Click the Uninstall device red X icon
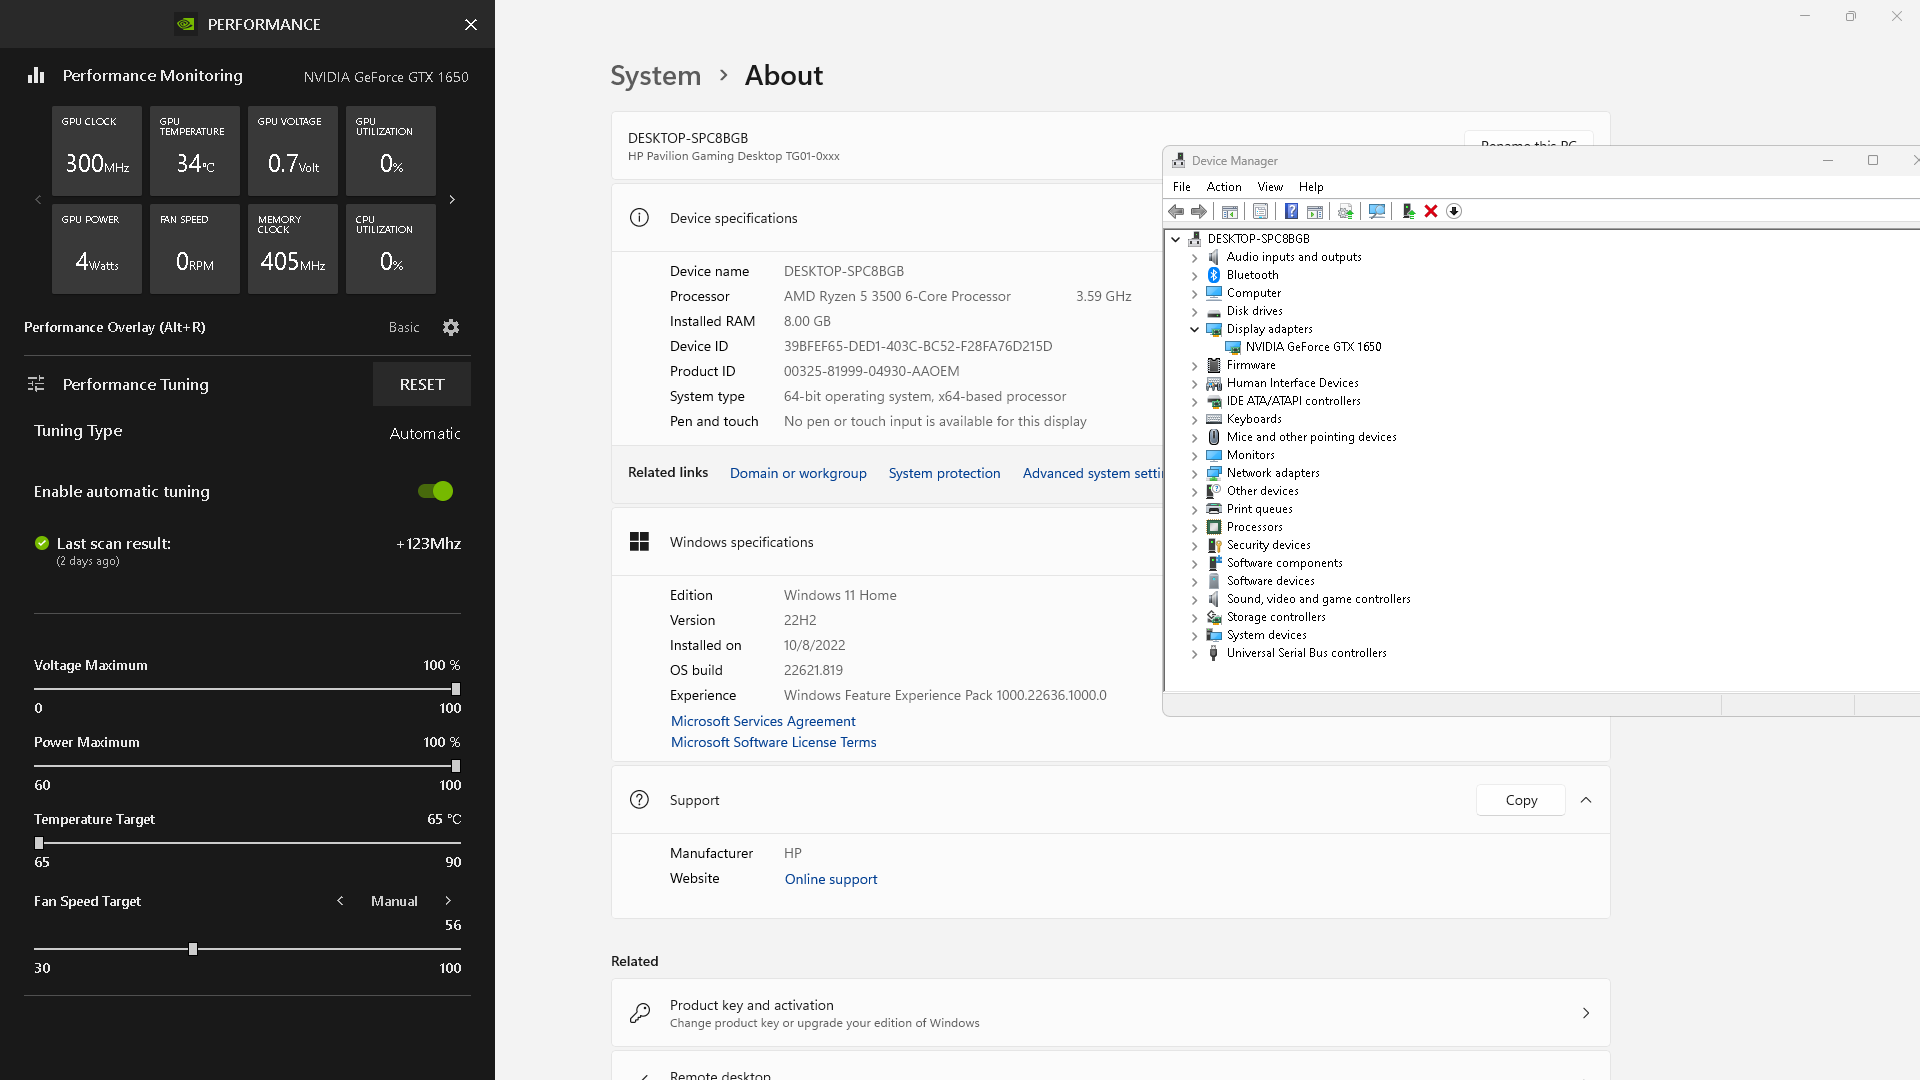The image size is (1920, 1080). click(x=1431, y=211)
